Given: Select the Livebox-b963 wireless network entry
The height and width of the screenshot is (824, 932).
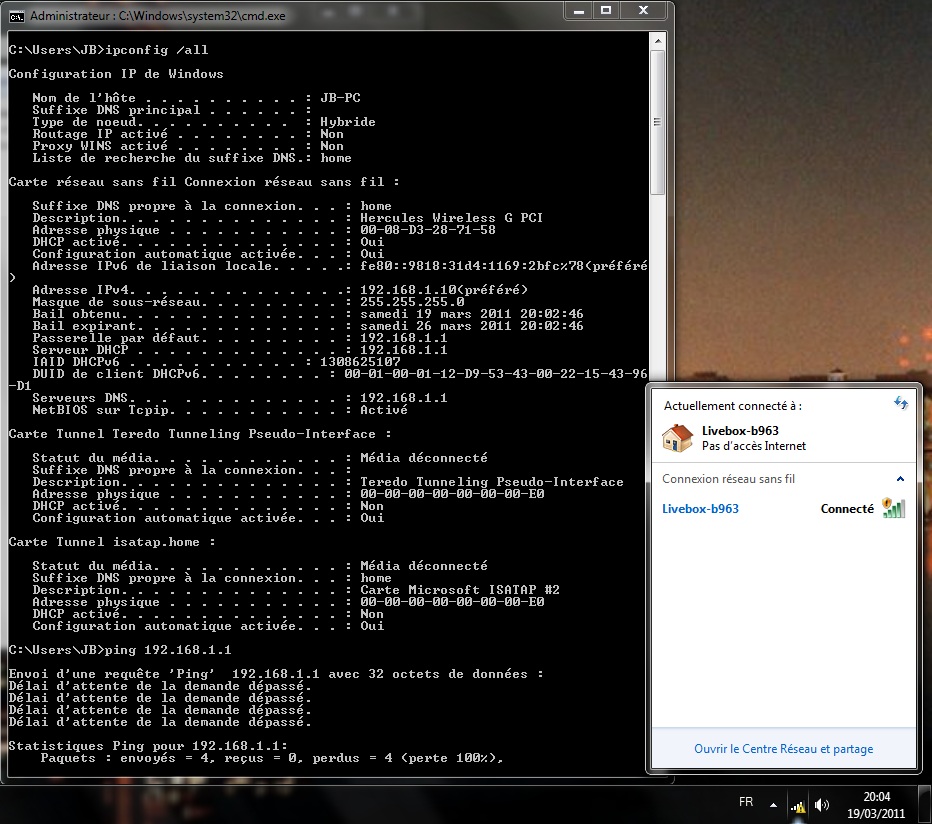Looking at the screenshot, I should (x=700, y=508).
